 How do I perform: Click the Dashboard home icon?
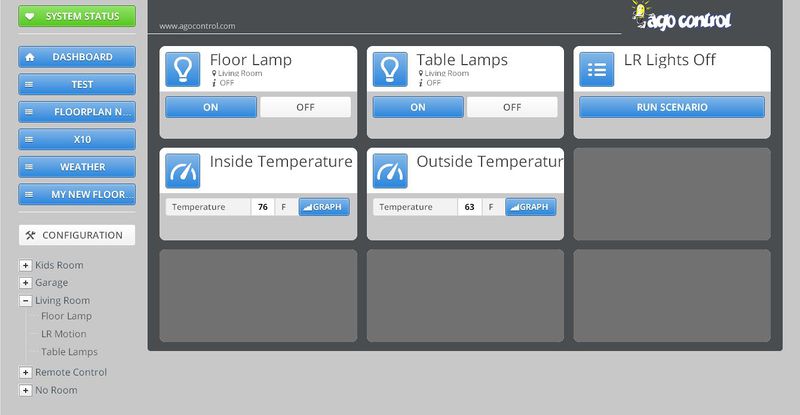tap(30, 57)
